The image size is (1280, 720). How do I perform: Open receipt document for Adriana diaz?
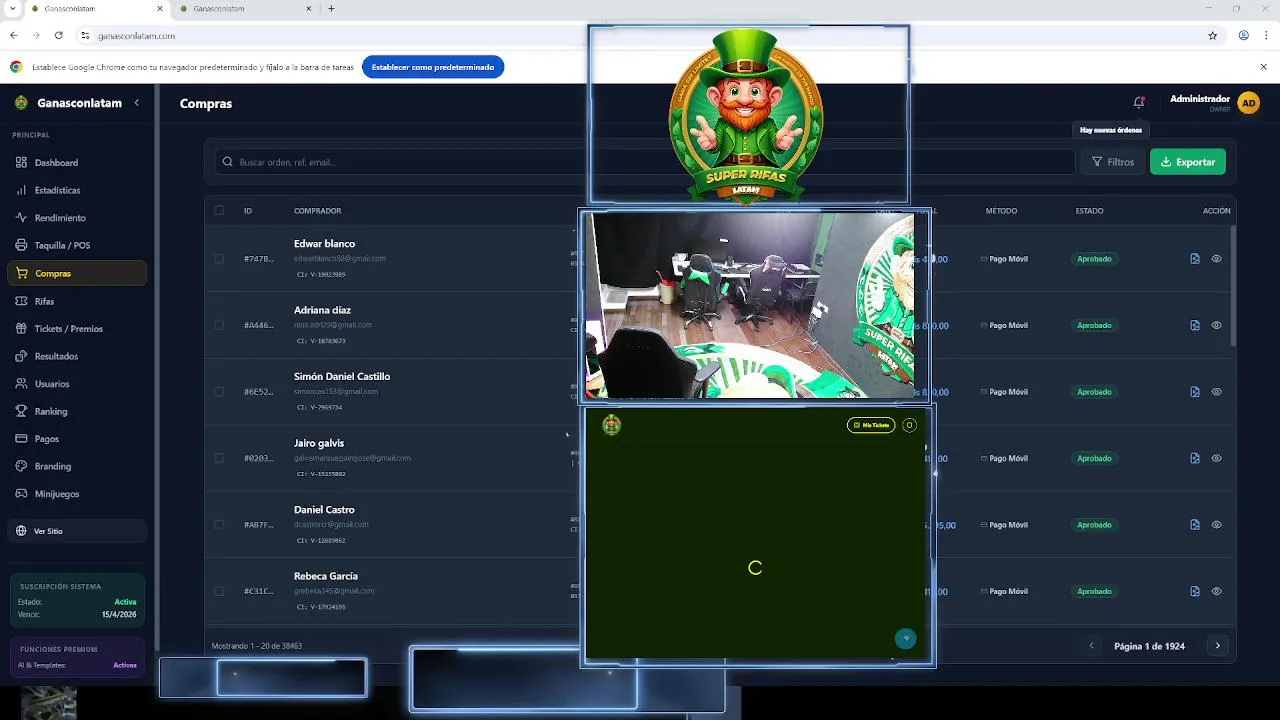(x=1195, y=325)
